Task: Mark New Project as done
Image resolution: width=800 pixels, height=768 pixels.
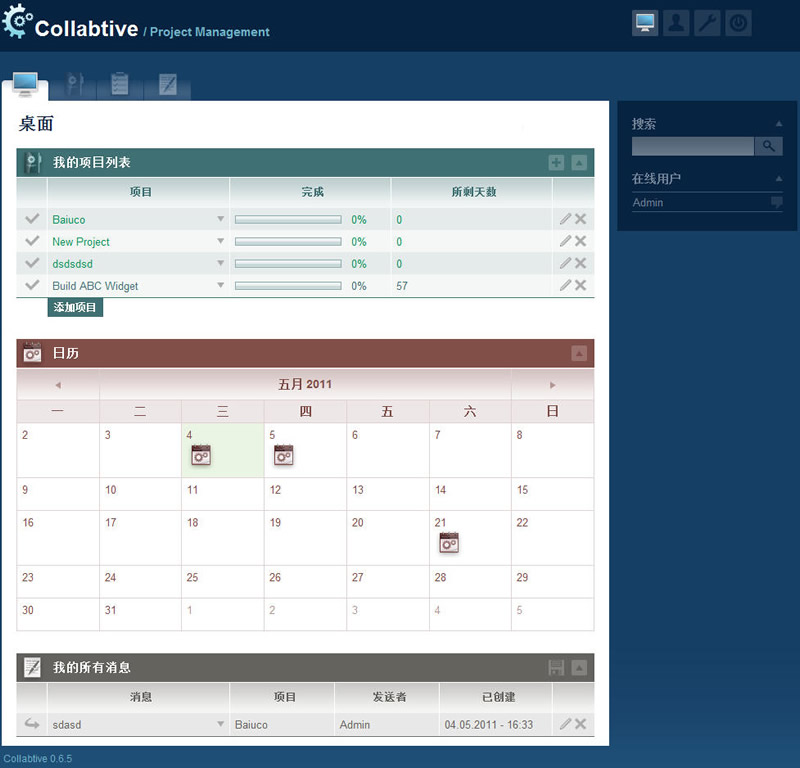Action: pyautogui.click(x=32, y=241)
